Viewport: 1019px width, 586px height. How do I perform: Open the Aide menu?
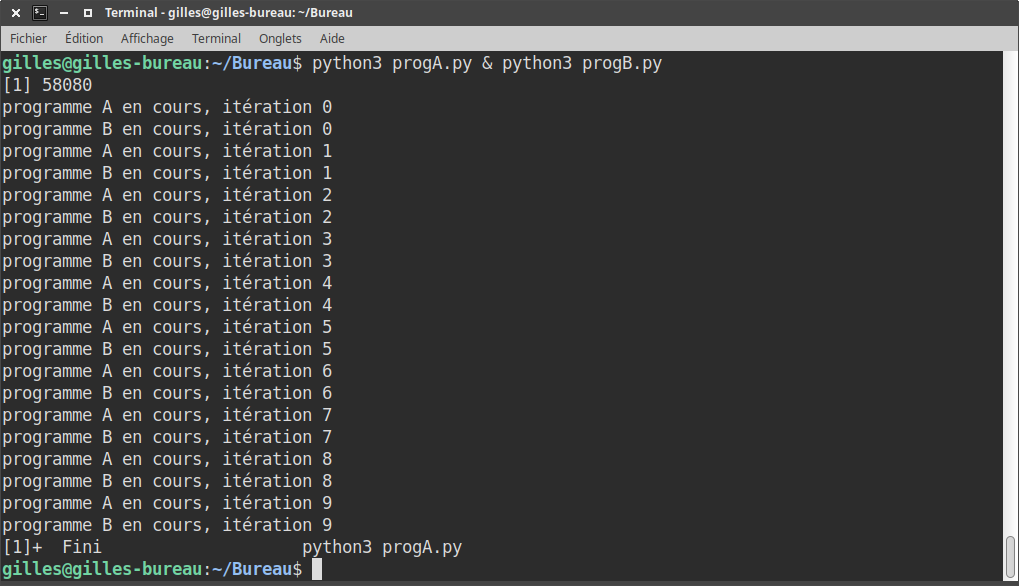click(x=332, y=38)
